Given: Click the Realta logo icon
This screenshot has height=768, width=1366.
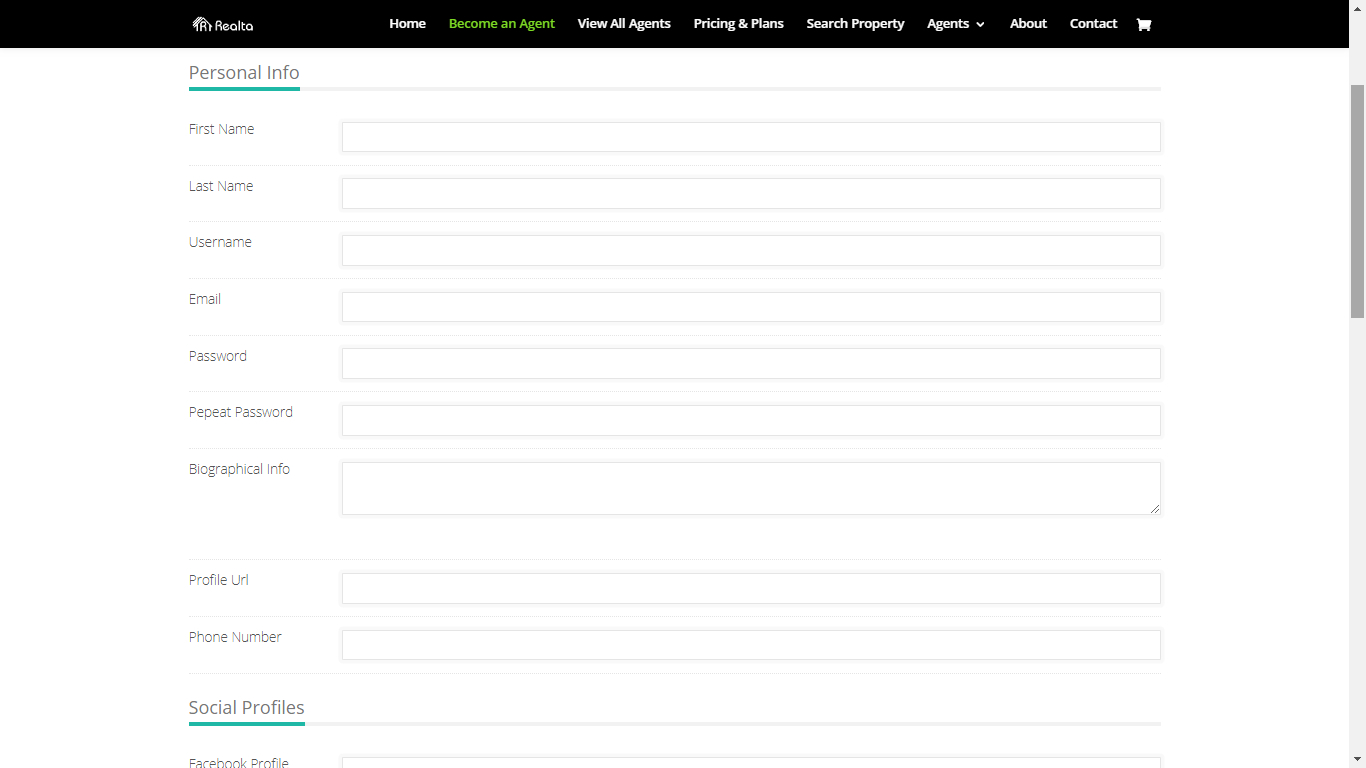Looking at the screenshot, I should click(201, 24).
